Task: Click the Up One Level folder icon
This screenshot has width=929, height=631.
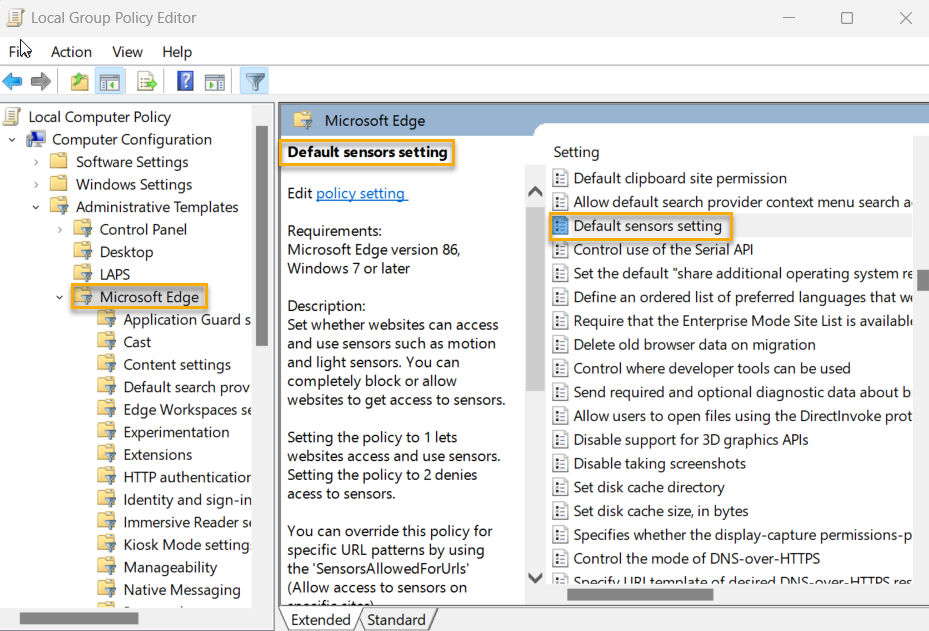Action: [79, 82]
